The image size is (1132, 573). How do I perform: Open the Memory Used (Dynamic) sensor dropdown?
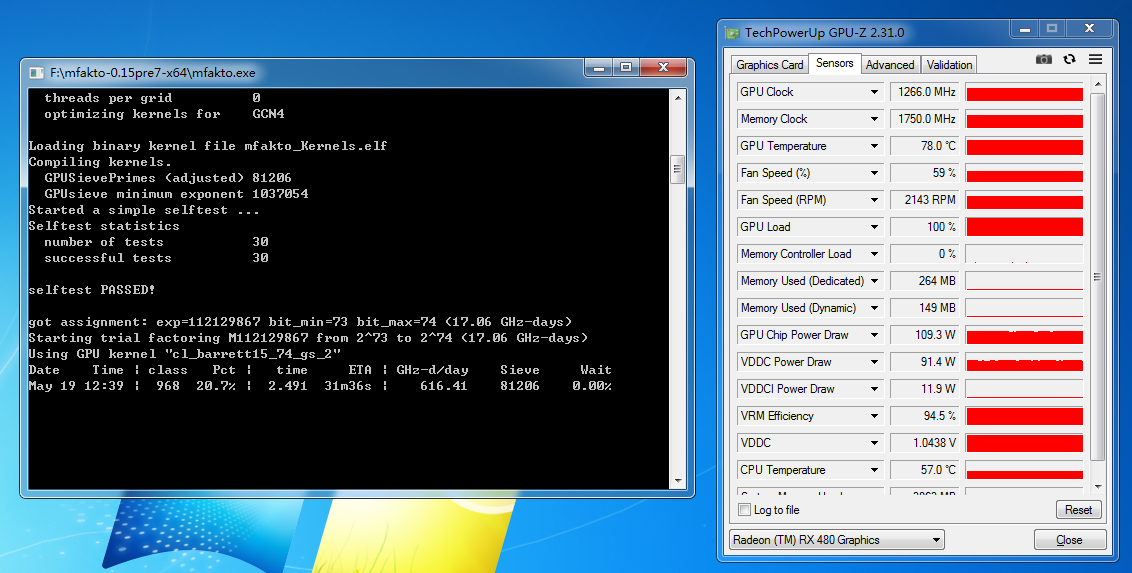tap(874, 307)
